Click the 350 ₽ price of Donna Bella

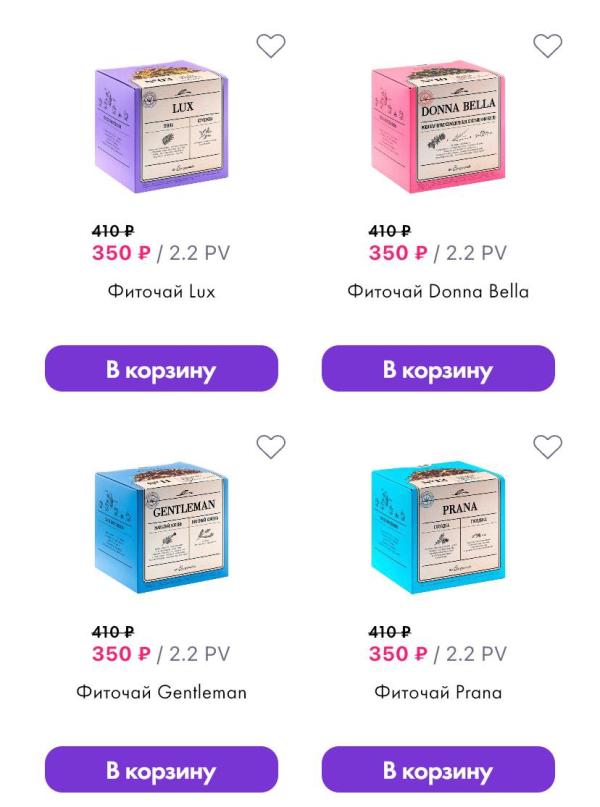point(398,253)
